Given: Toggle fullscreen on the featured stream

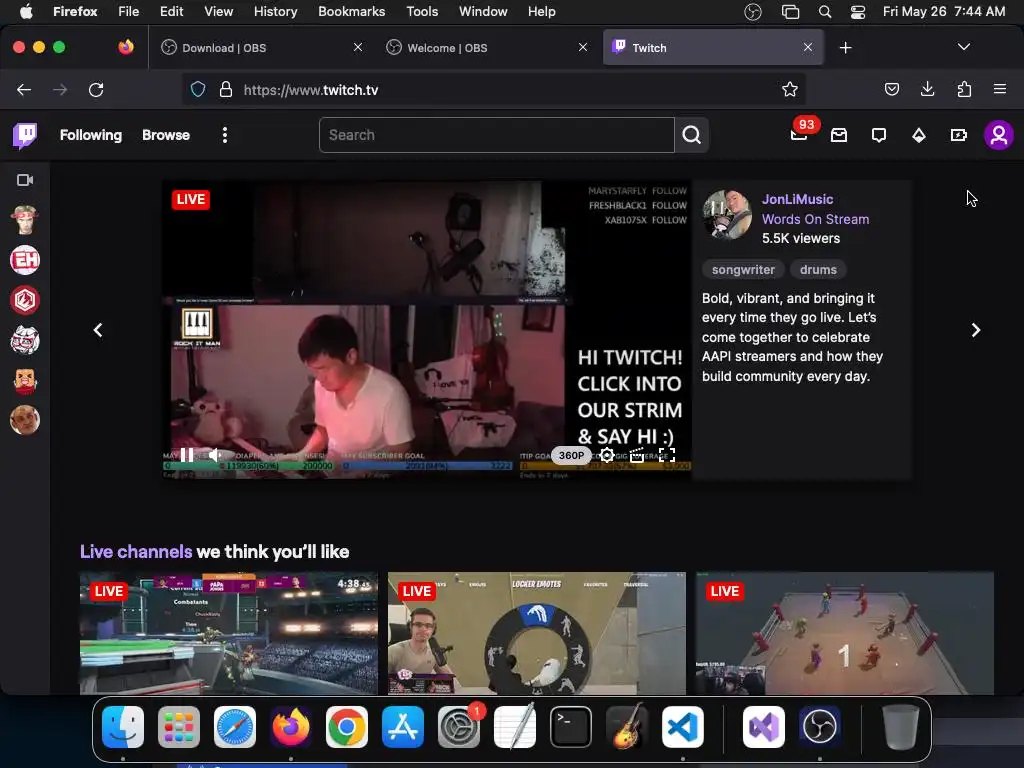Looking at the screenshot, I should [x=667, y=455].
